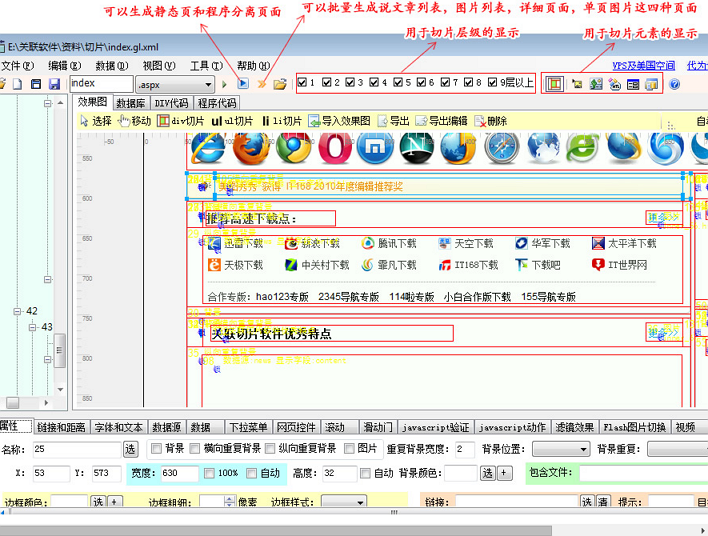This screenshot has width=708, height=536.
Task: Click the 背景颜色 color box
Action: pos(461,473)
